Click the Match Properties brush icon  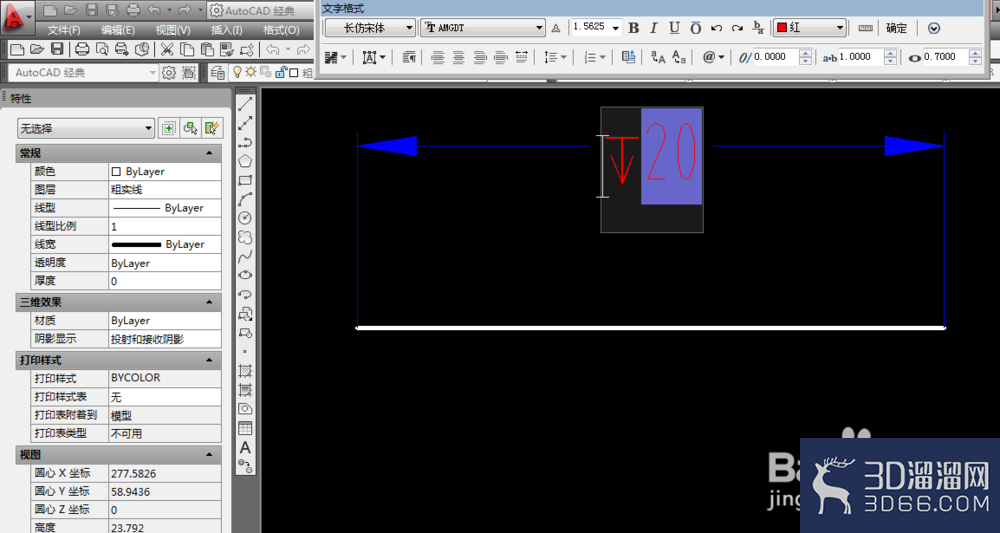[228, 49]
